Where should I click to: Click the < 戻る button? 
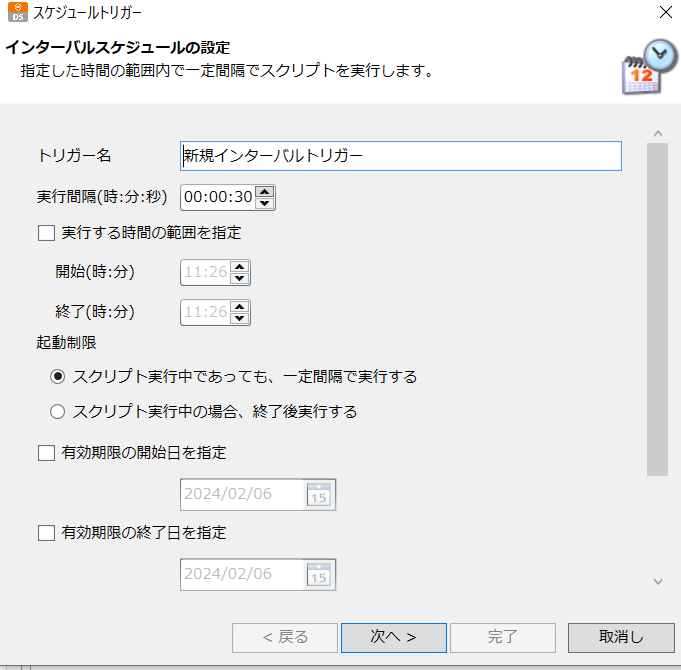(285, 637)
